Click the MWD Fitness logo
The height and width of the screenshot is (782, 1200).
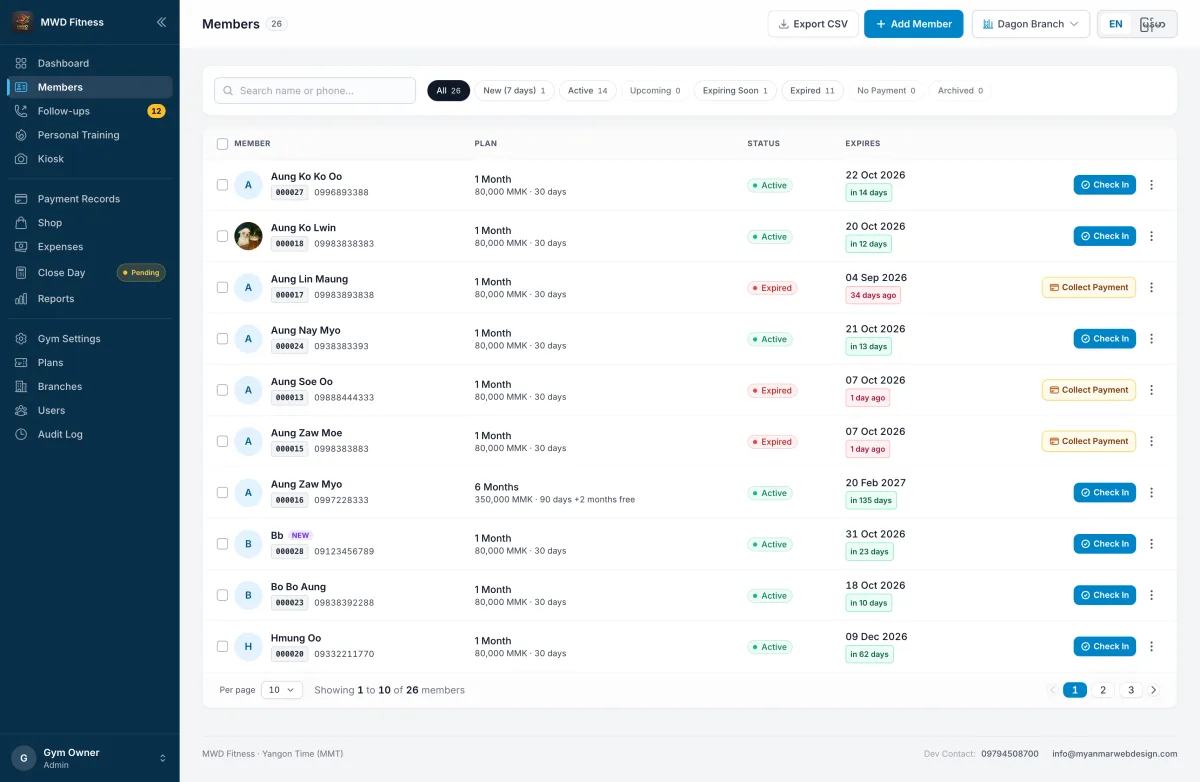point(22,22)
